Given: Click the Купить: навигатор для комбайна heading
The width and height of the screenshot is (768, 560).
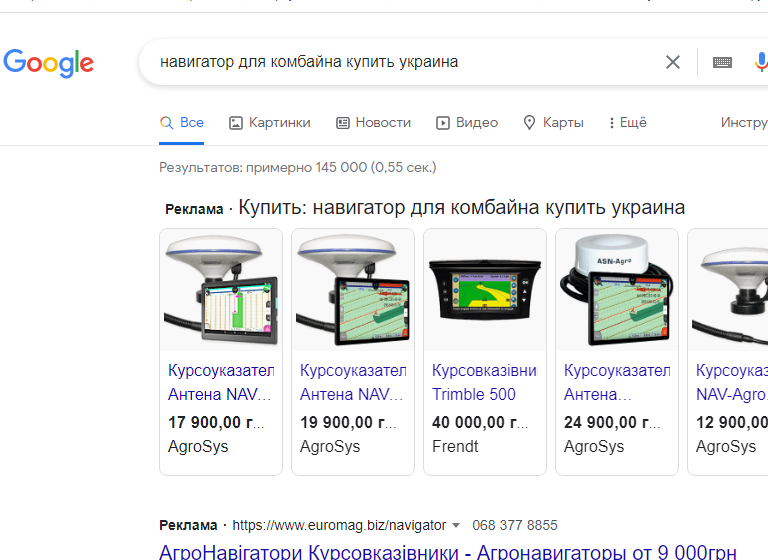Looking at the screenshot, I should tap(461, 208).
